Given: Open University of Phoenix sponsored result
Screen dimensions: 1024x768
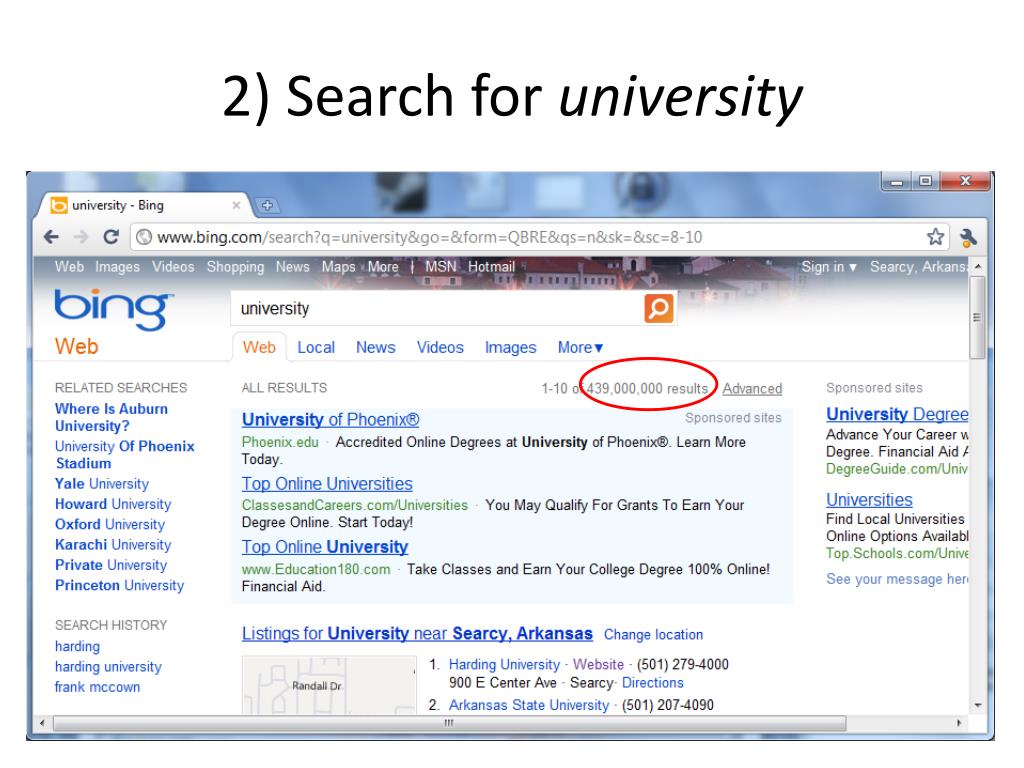Looking at the screenshot, I should (330, 419).
